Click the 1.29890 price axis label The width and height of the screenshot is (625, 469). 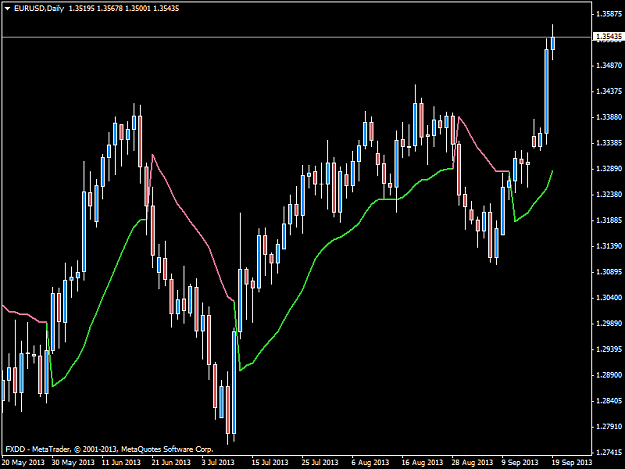click(609, 324)
